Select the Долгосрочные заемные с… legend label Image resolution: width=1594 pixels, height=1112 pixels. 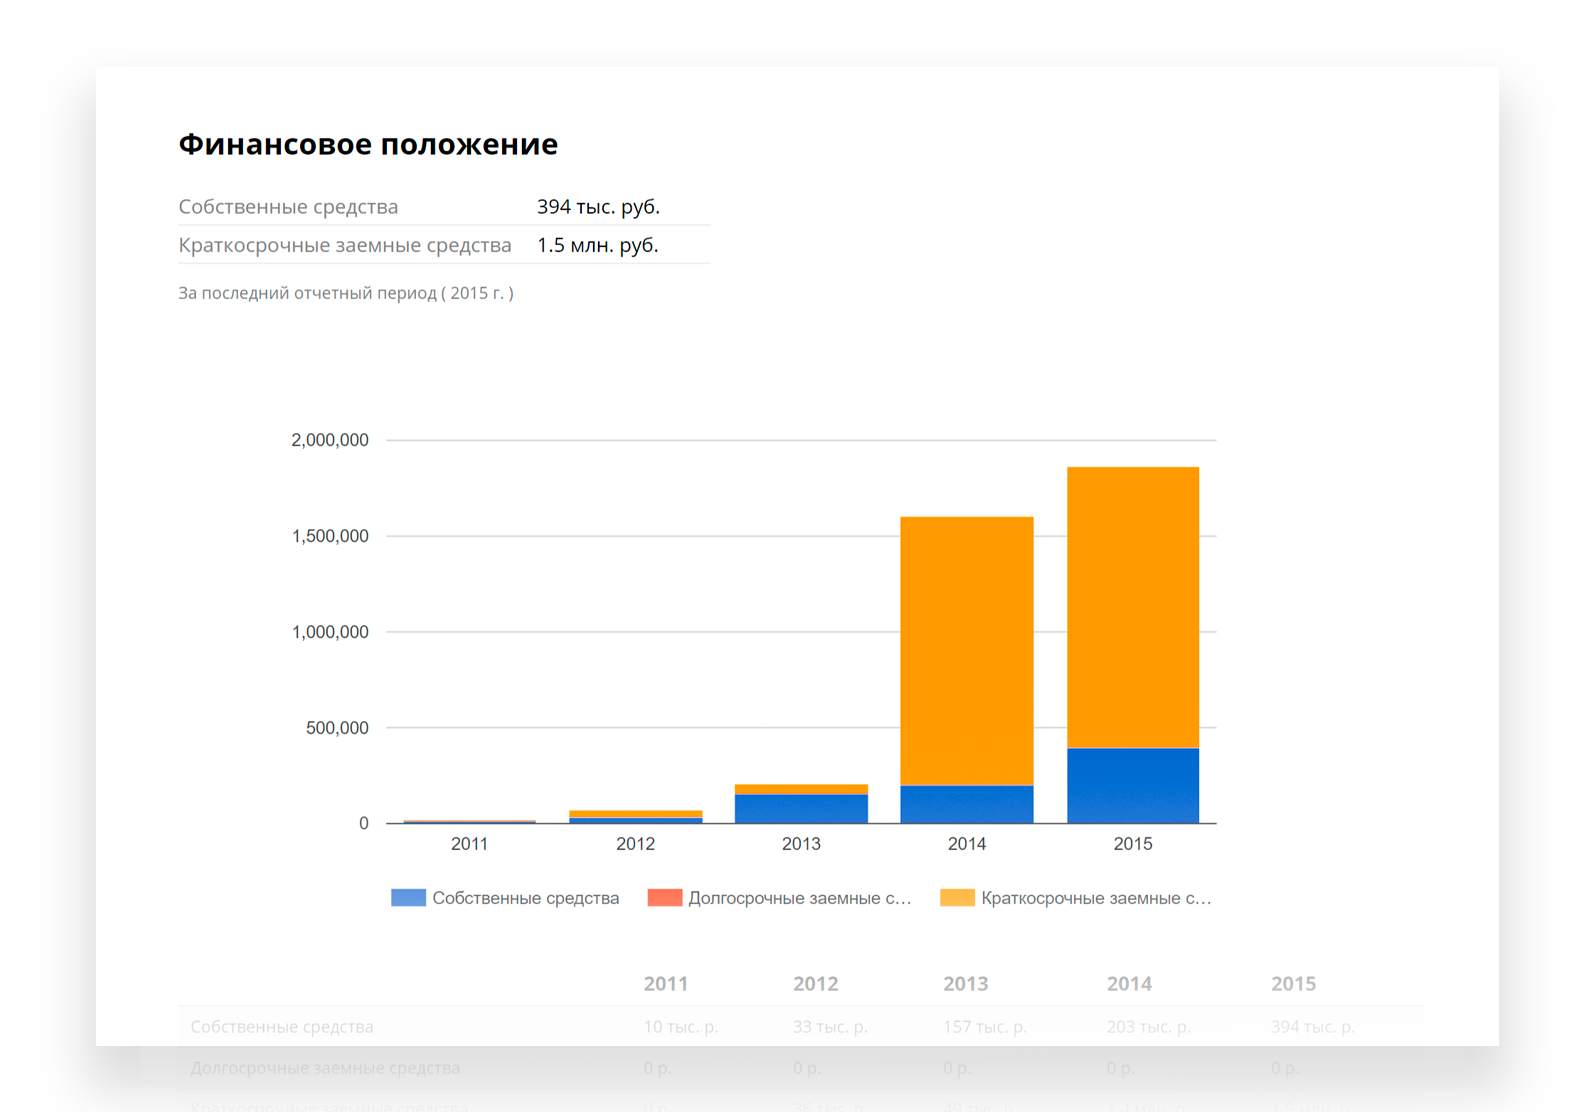[x=800, y=898]
